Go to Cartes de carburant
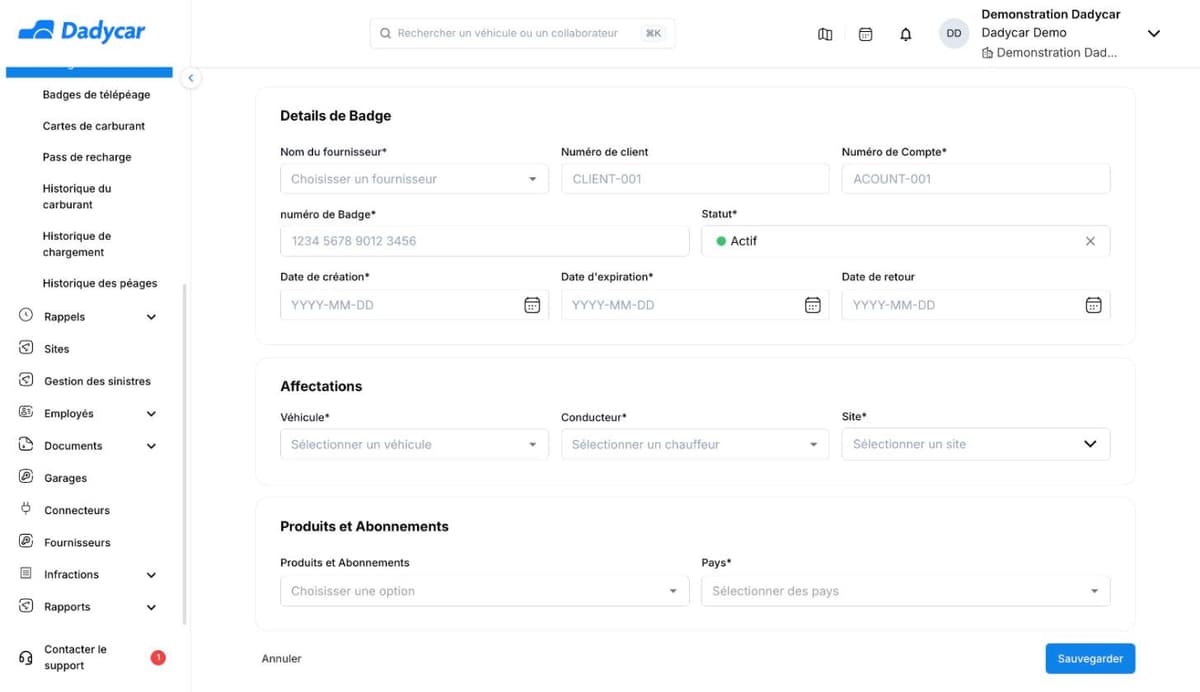 tap(94, 126)
